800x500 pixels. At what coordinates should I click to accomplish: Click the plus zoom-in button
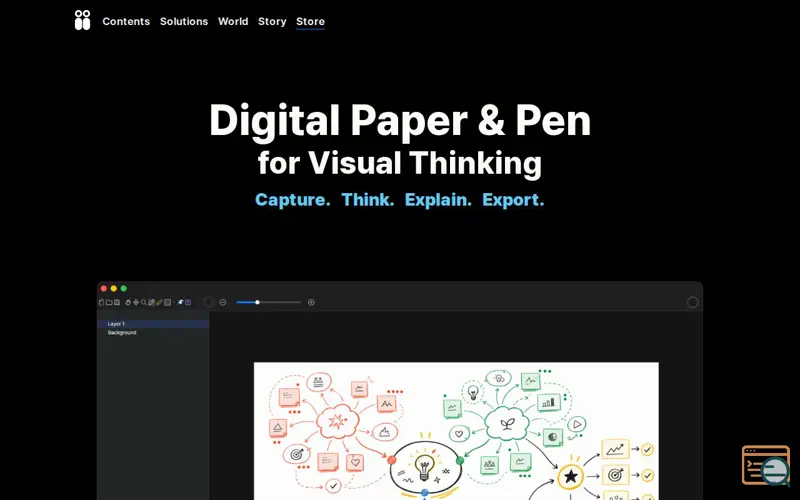tap(311, 303)
